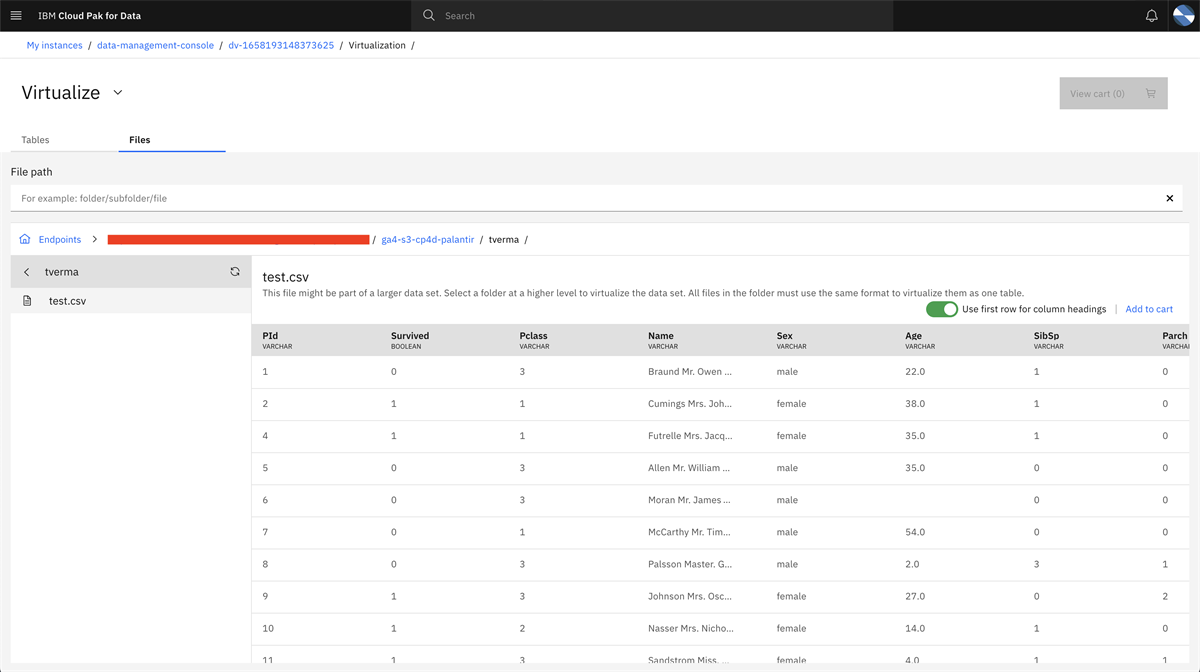Open data-management-console breadcrumb link
The height and width of the screenshot is (672, 1200).
click(x=155, y=46)
